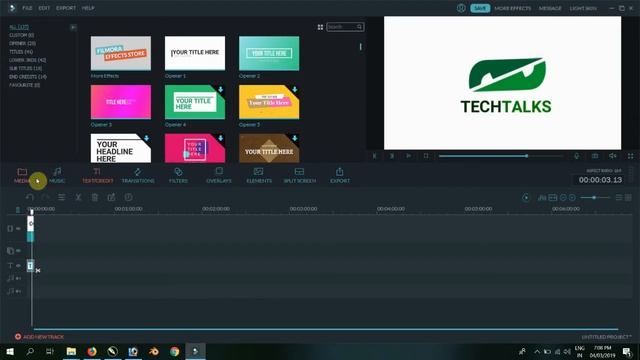Select the All category in titles list
Image resolution: width=640 pixels, height=360 pixels.
(19, 27)
